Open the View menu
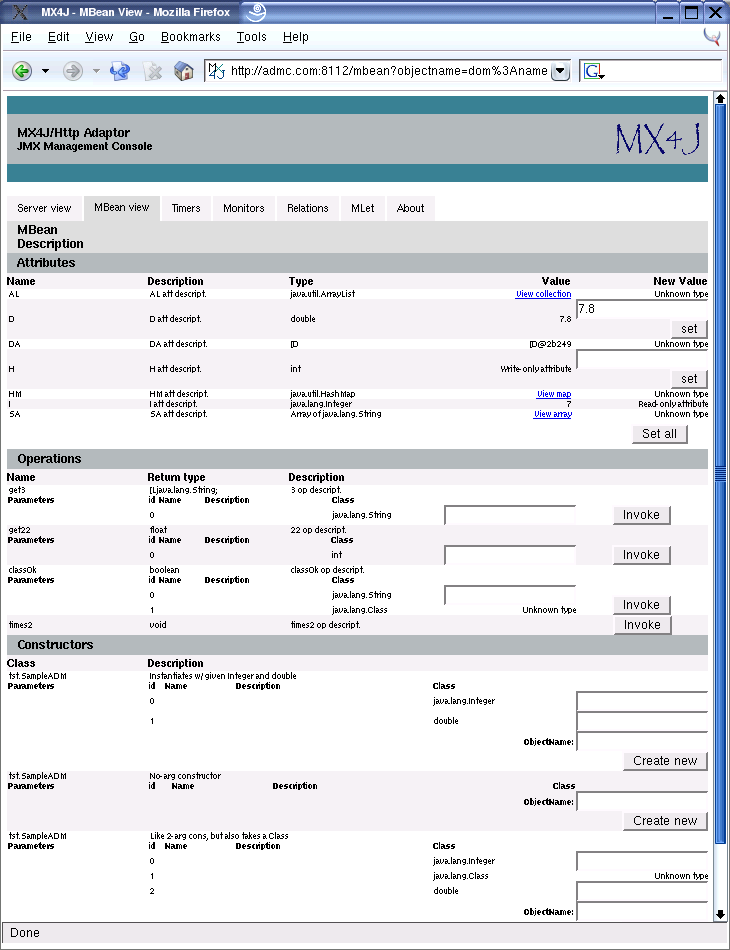The height and width of the screenshot is (950, 730). coord(99,37)
